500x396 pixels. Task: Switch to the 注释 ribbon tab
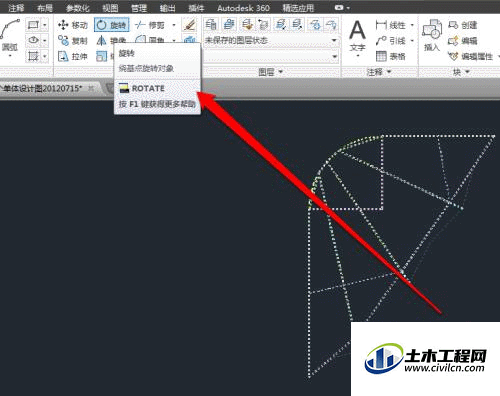pos(16,8)
